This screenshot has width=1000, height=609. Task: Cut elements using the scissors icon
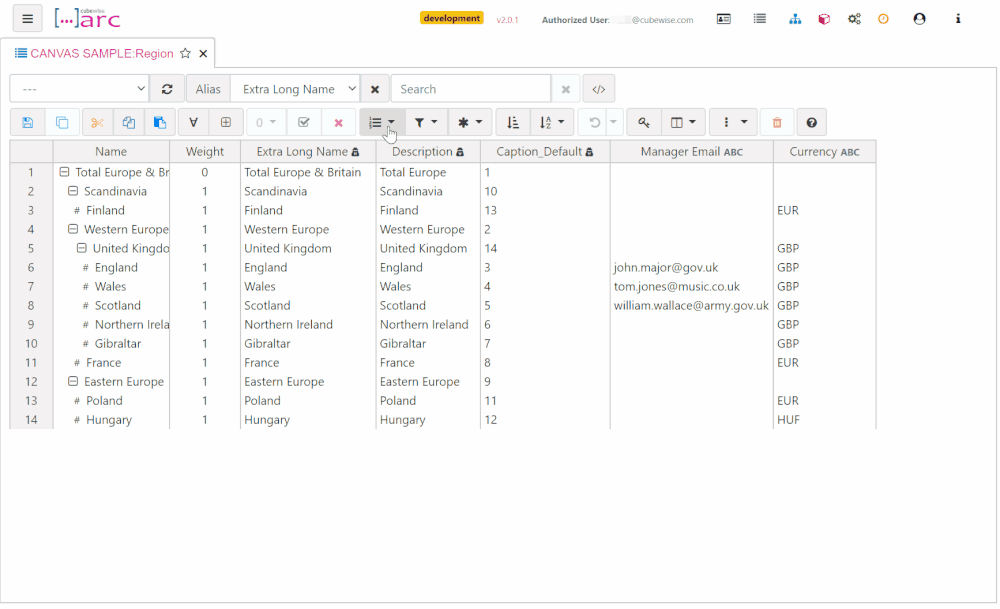(97, 121)
